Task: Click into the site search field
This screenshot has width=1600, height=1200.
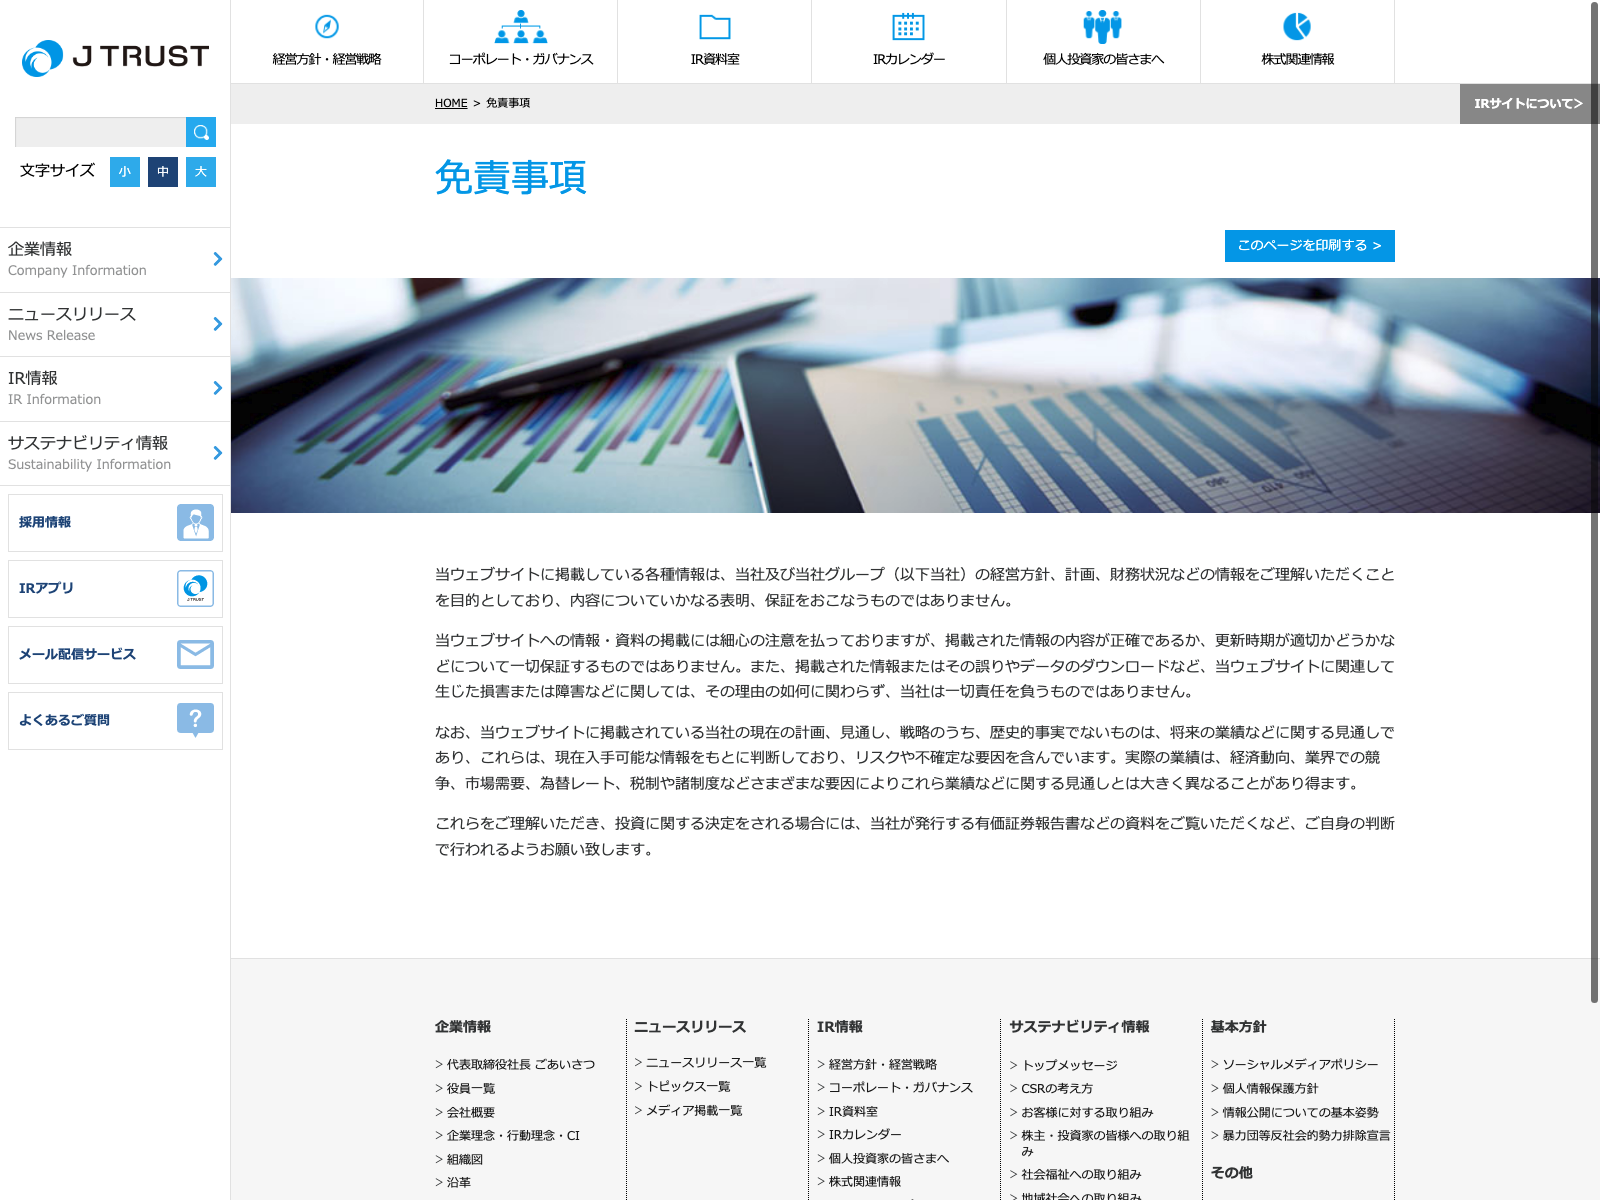Action: click(100, 132)
